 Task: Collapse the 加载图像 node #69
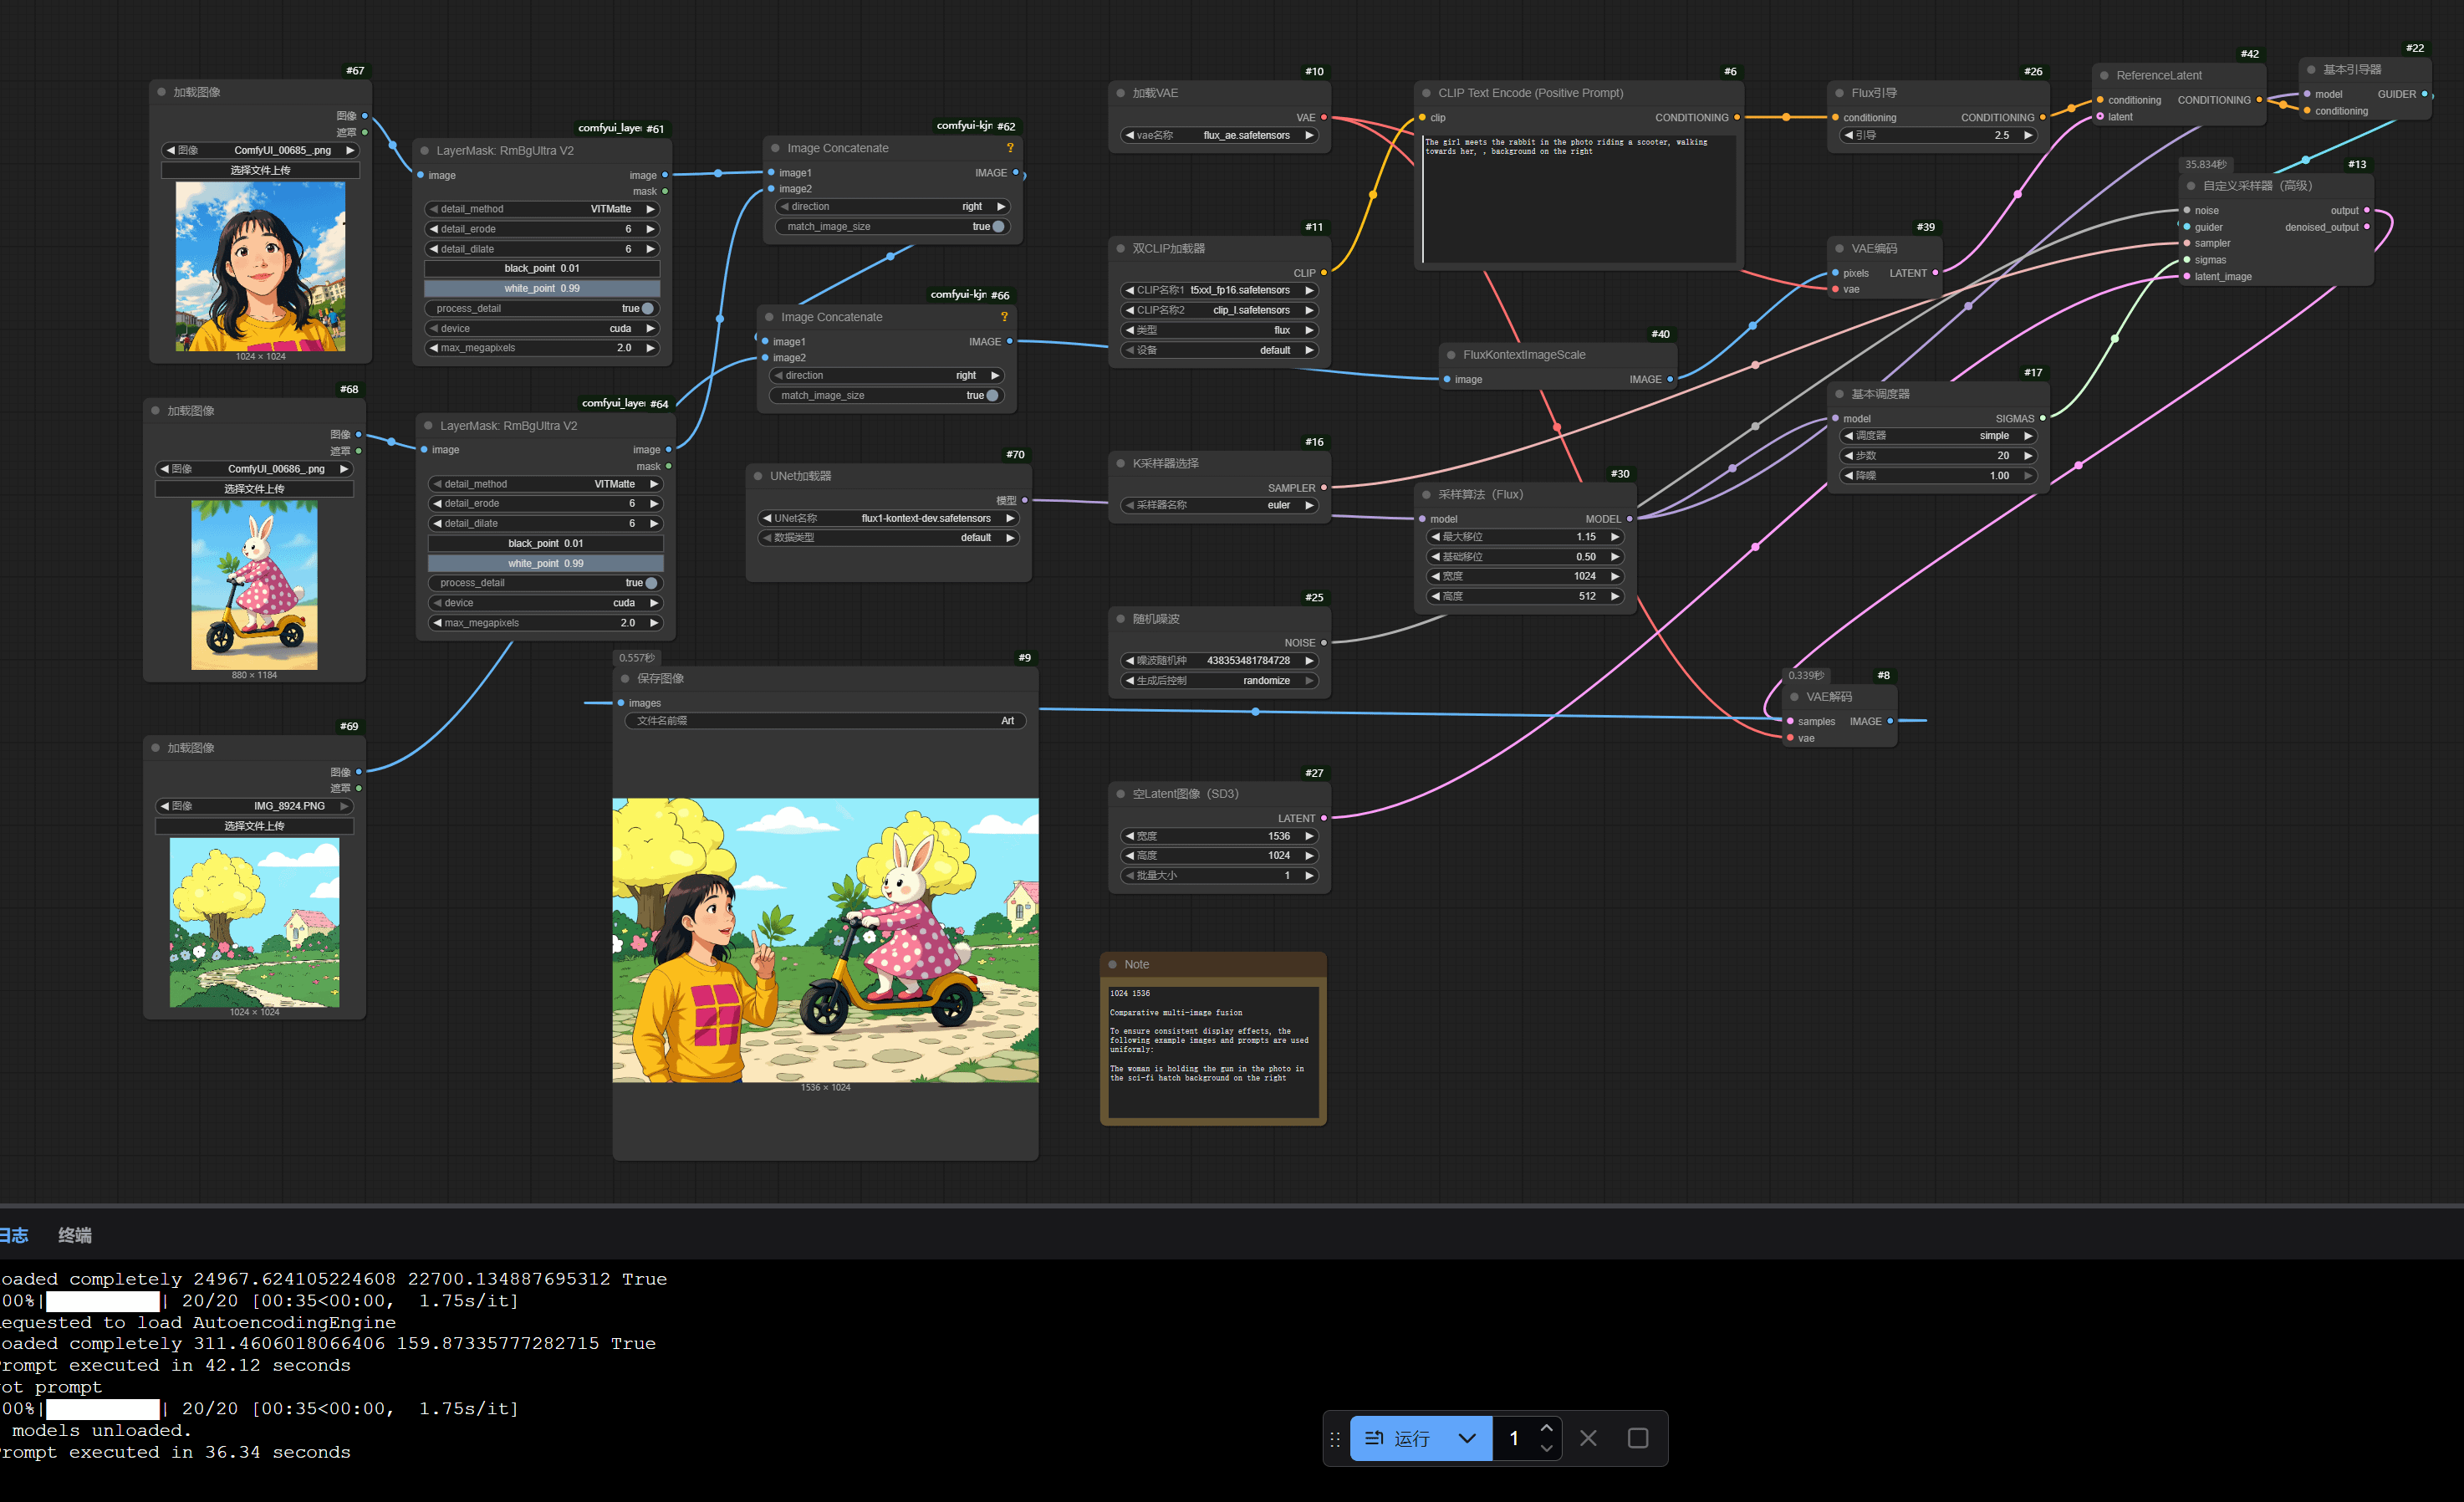coord(155,748)
